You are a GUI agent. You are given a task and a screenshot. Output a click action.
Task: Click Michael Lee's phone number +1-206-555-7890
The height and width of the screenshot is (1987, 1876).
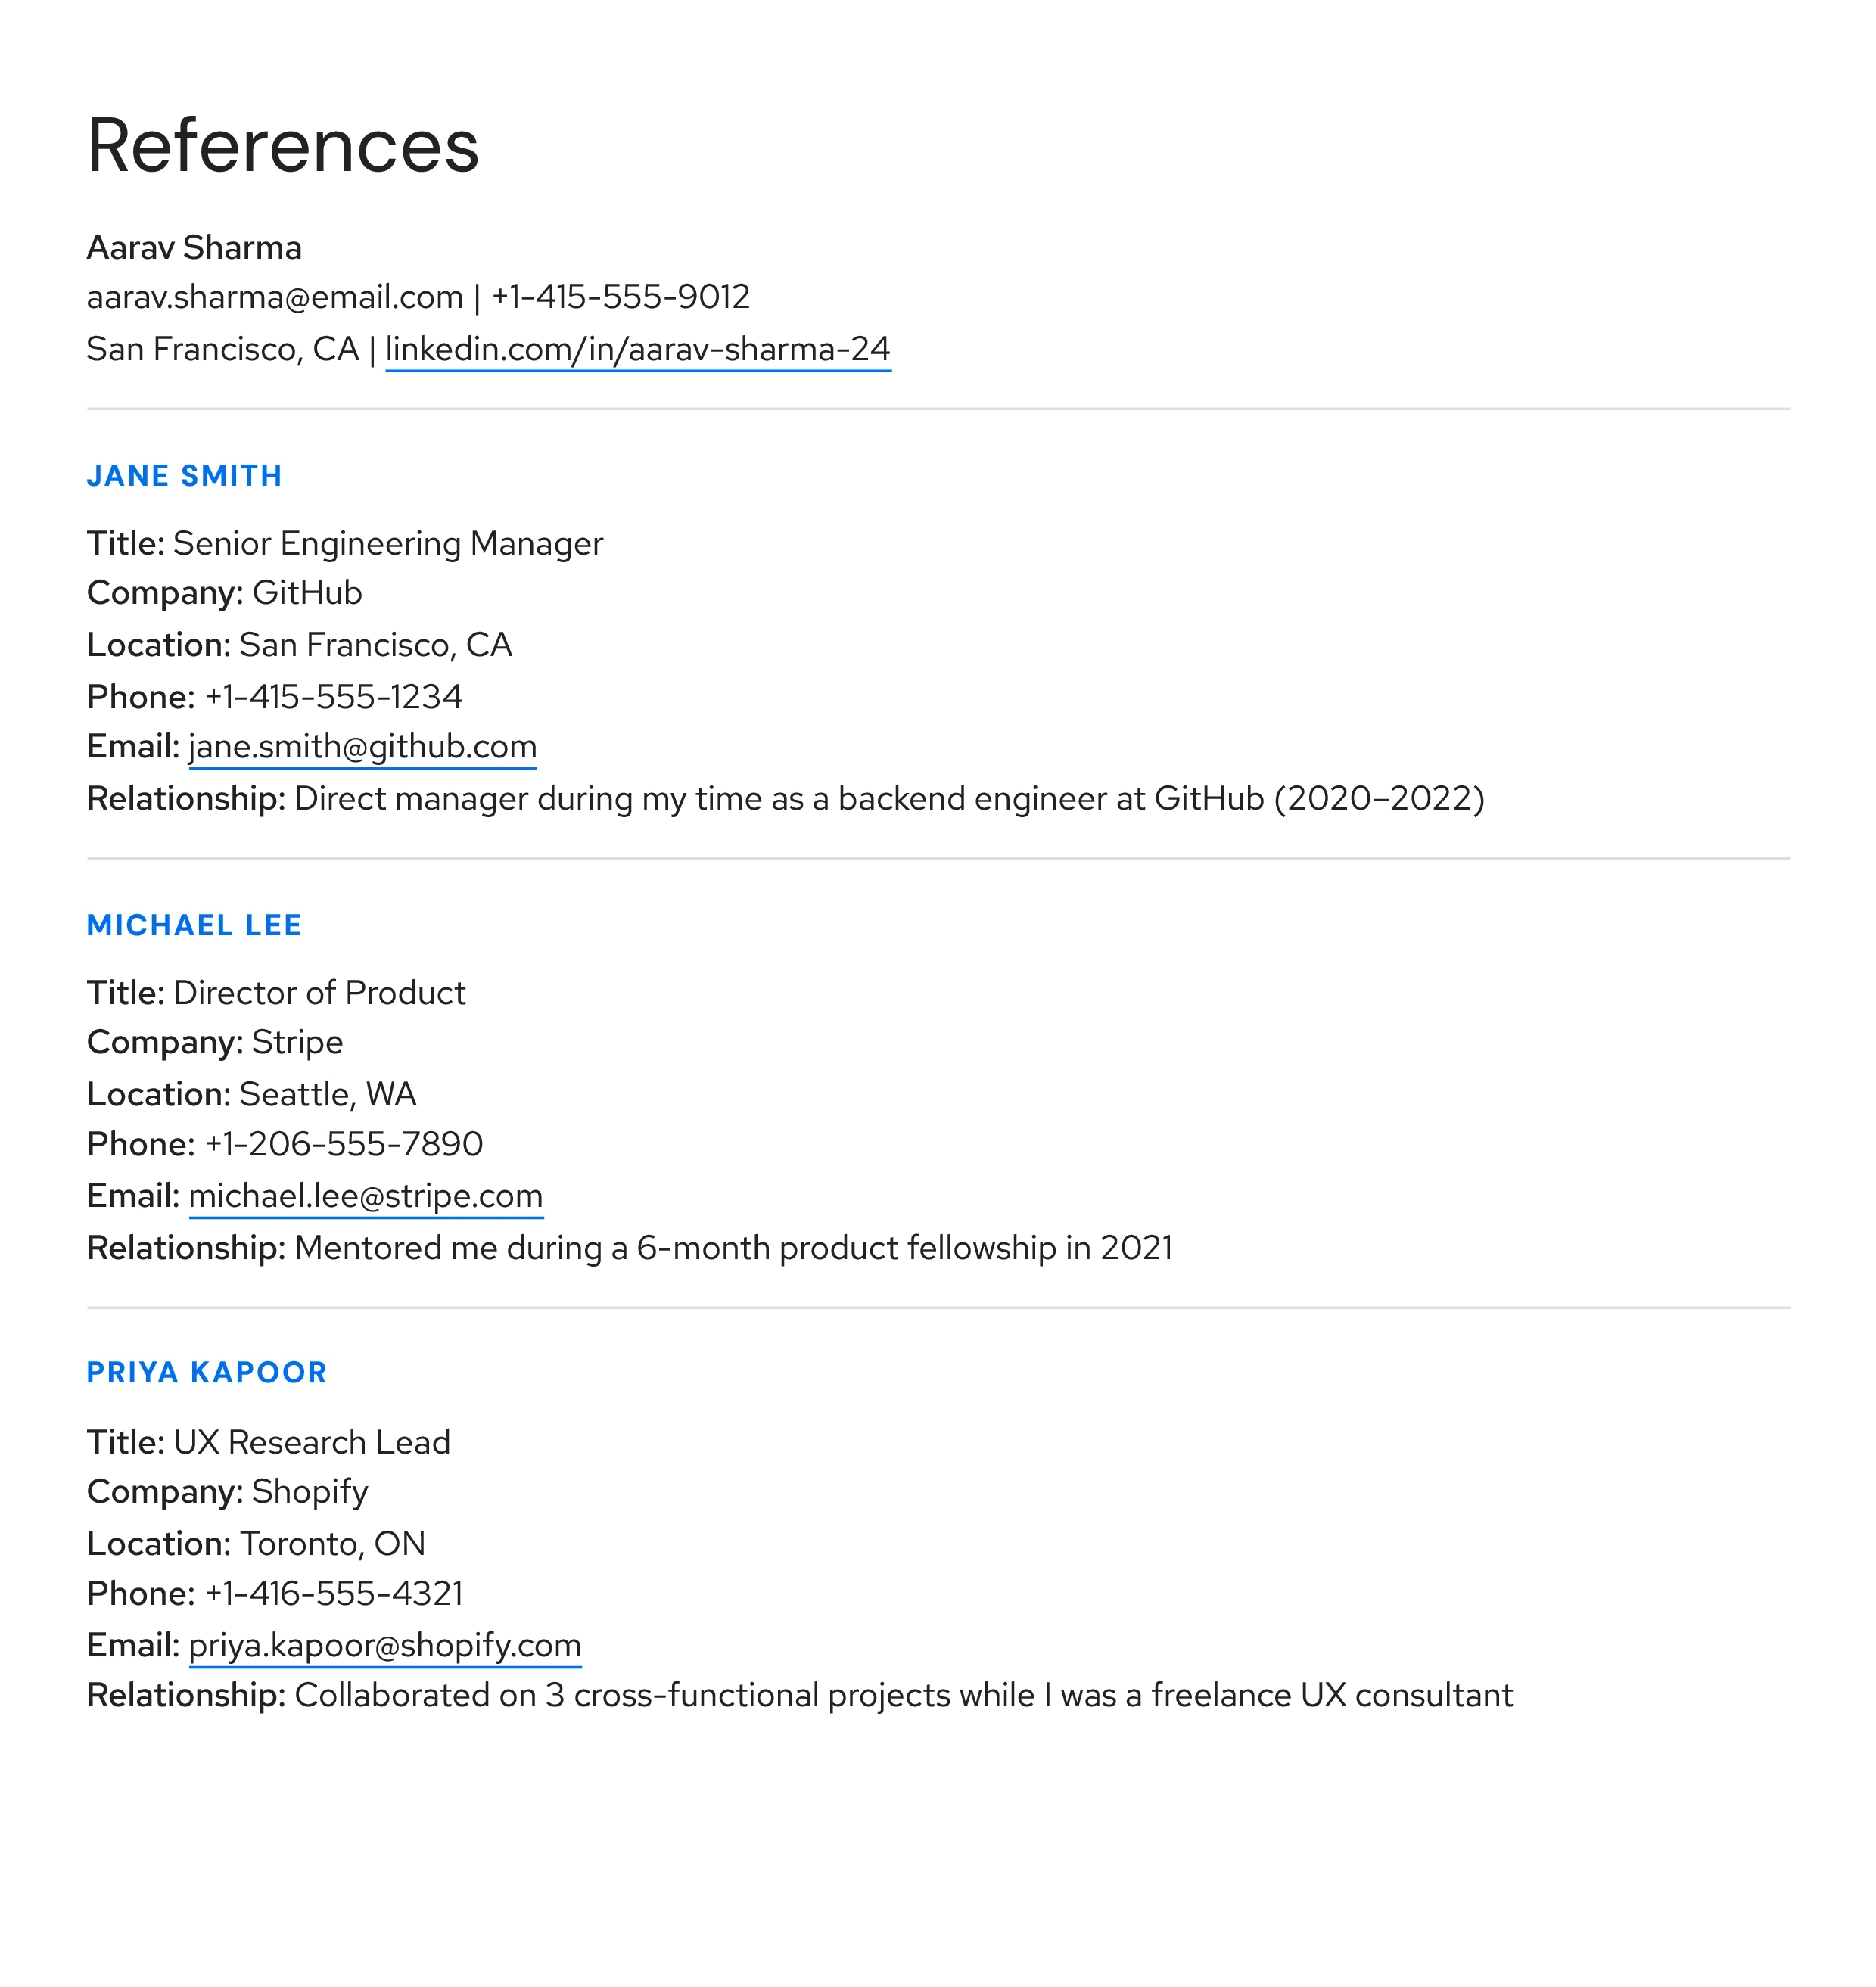click(343, 1144)
